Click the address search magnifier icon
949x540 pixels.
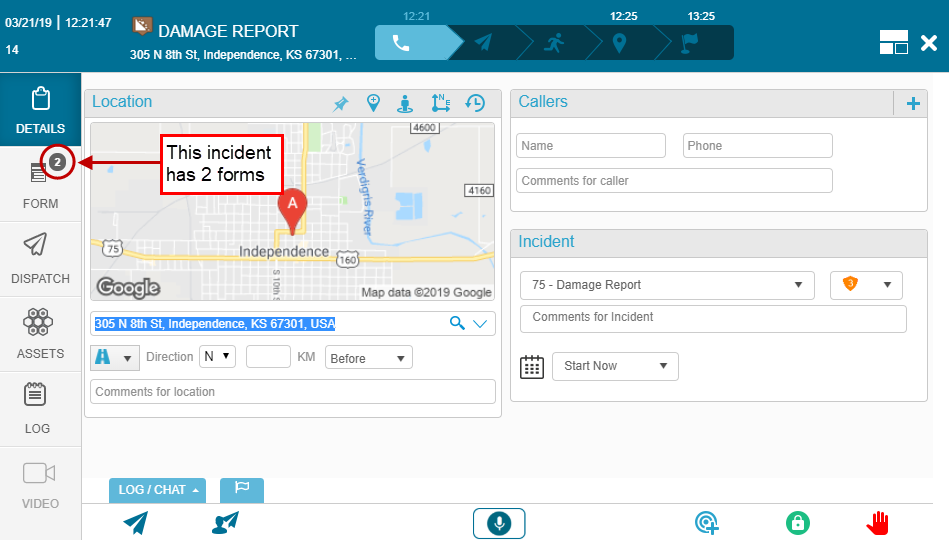click(x=457, y=323)
